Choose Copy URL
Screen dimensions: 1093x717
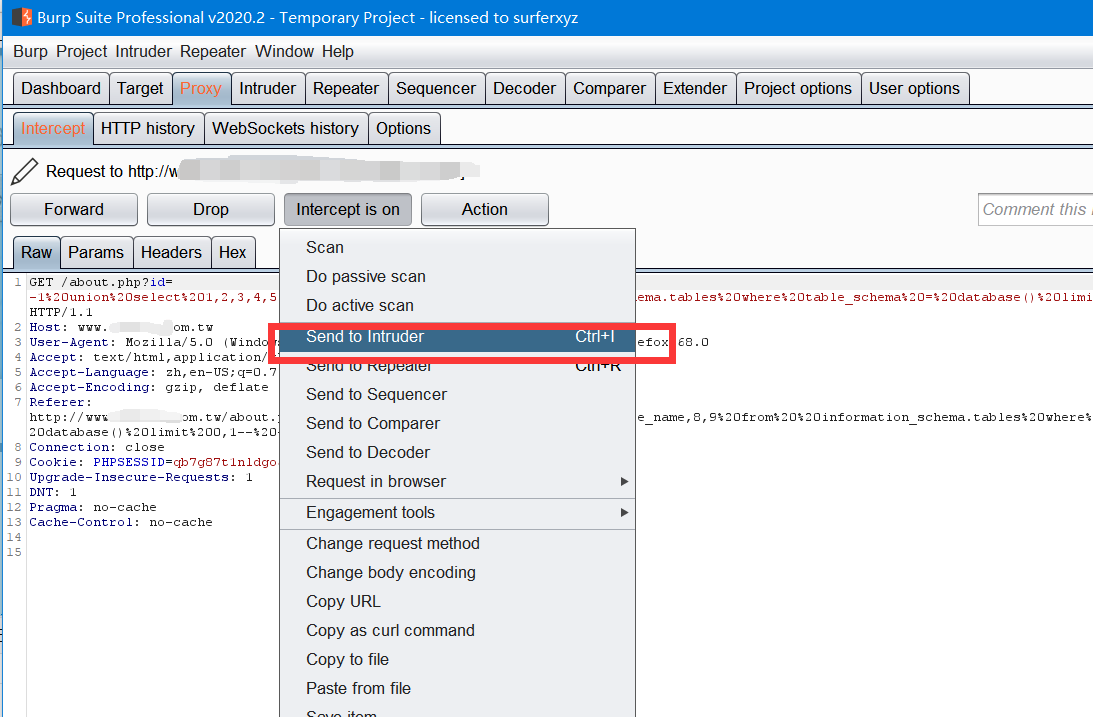tap(457, 601)
